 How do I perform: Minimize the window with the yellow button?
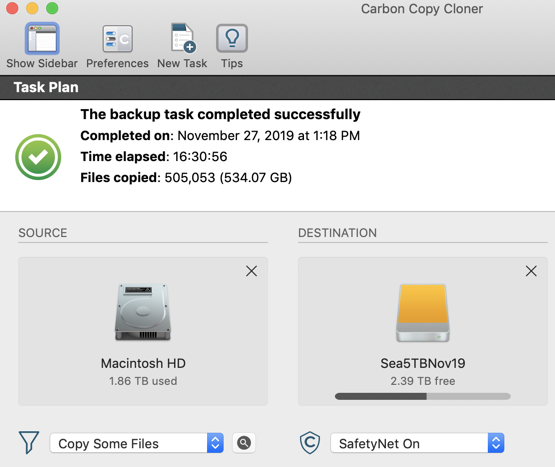click(32, 8)
